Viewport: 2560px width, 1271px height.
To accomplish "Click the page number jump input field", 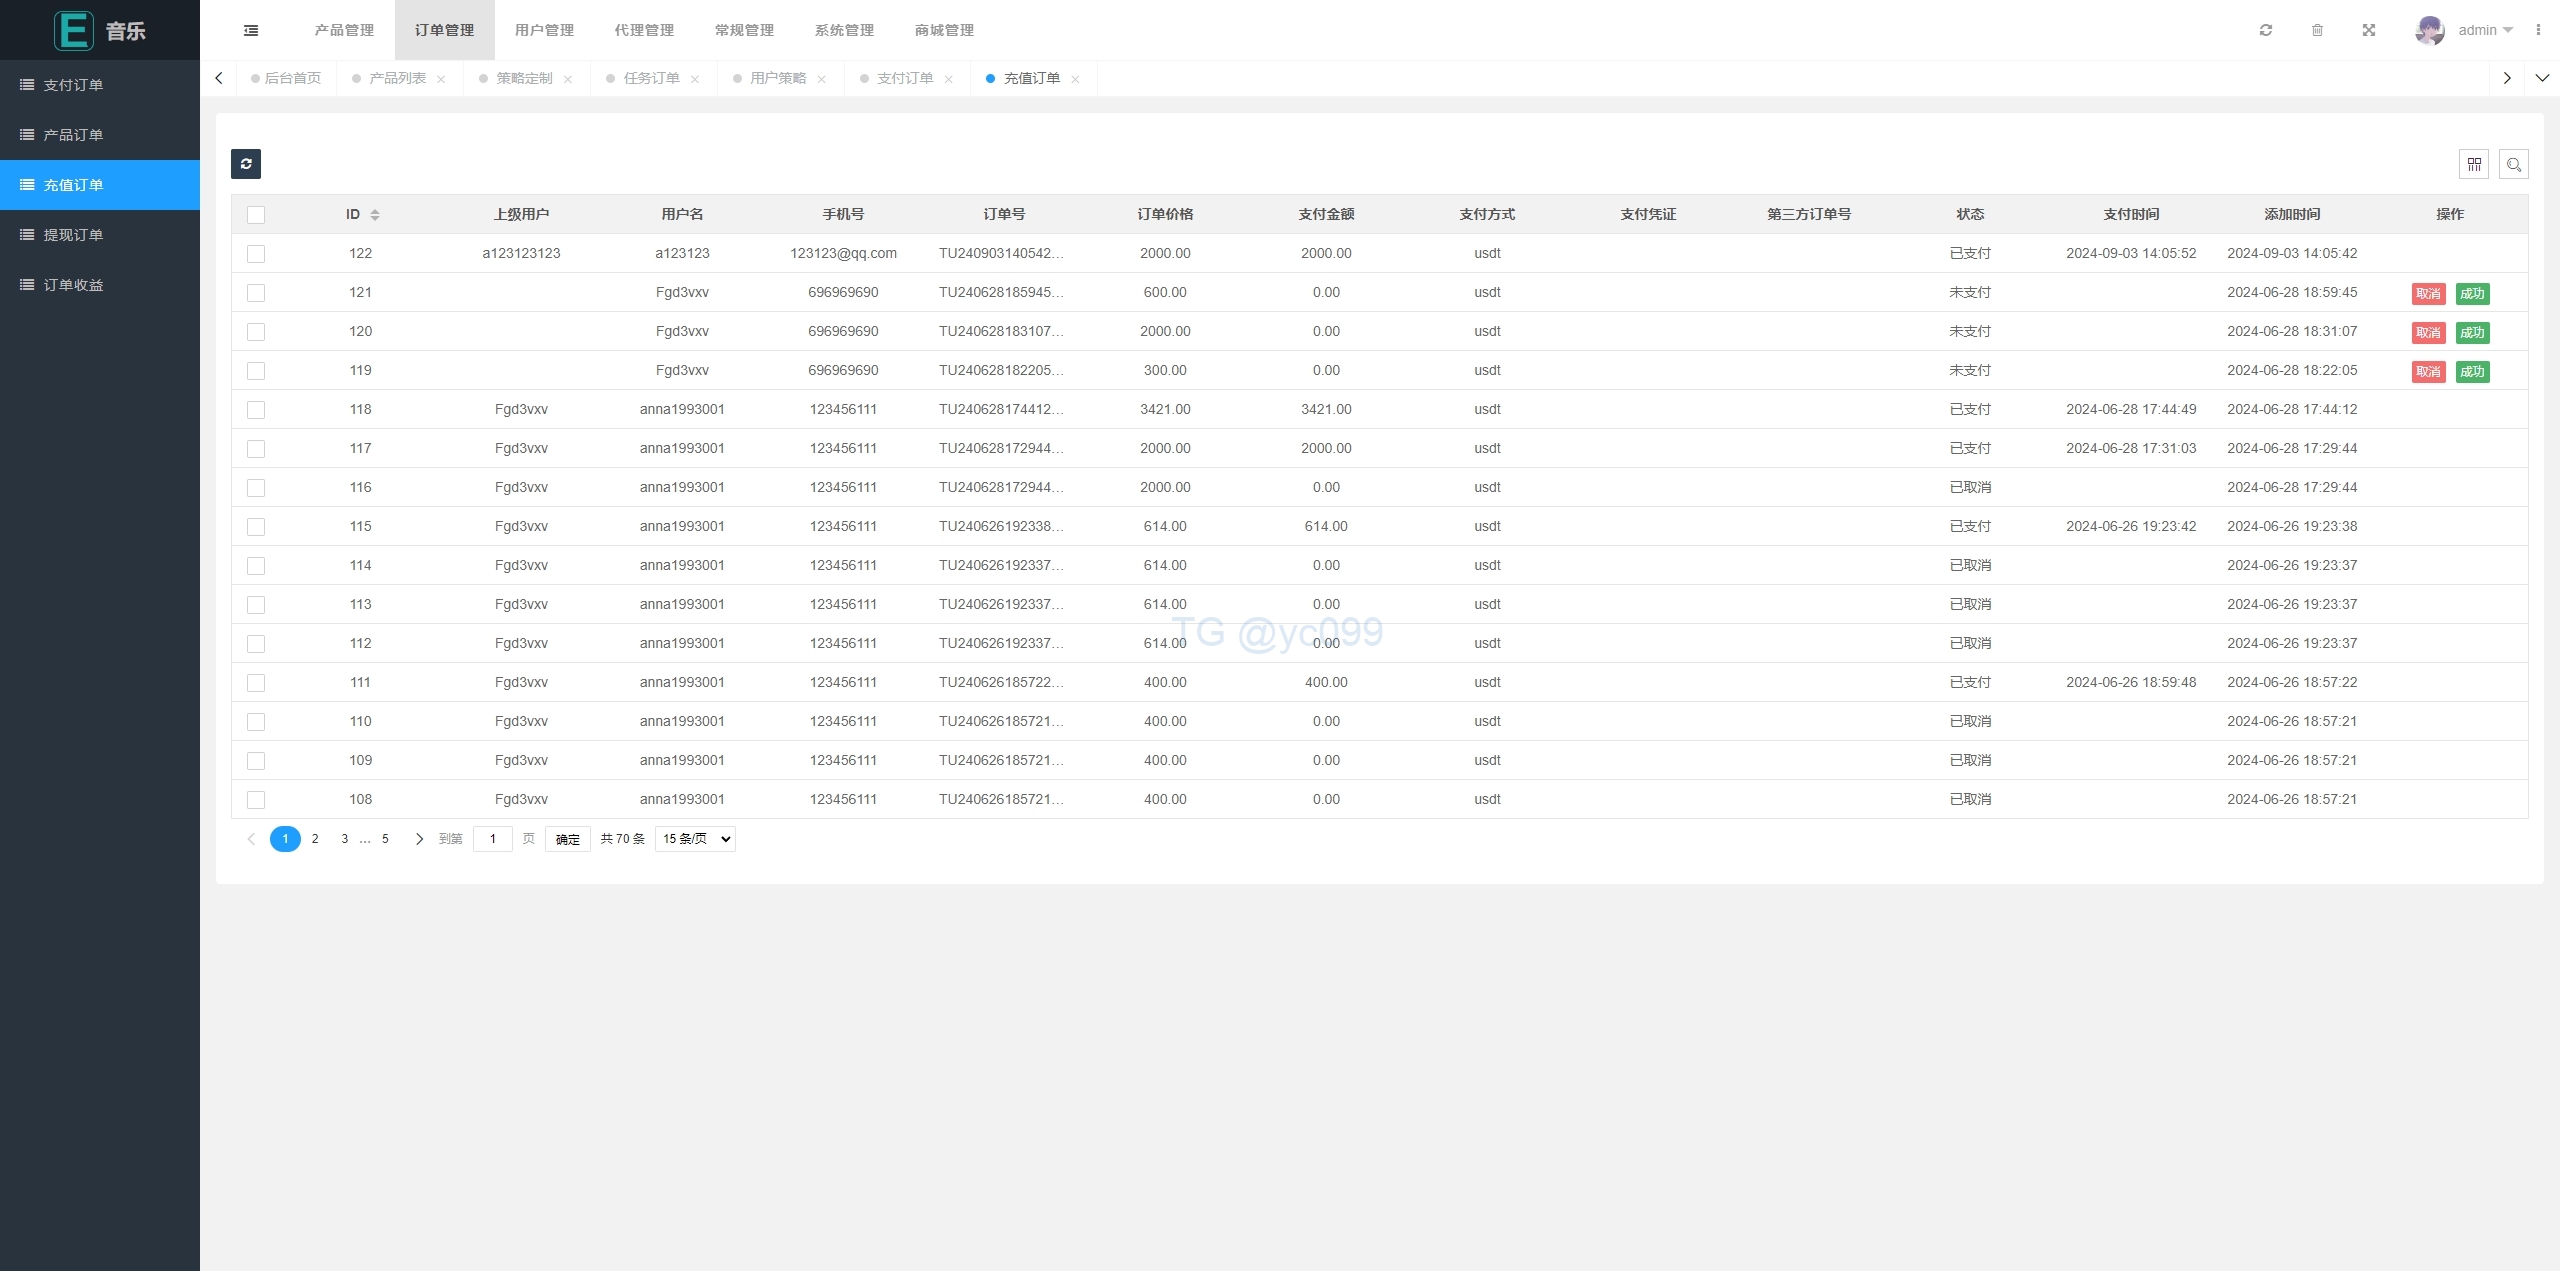I will 492,839.
